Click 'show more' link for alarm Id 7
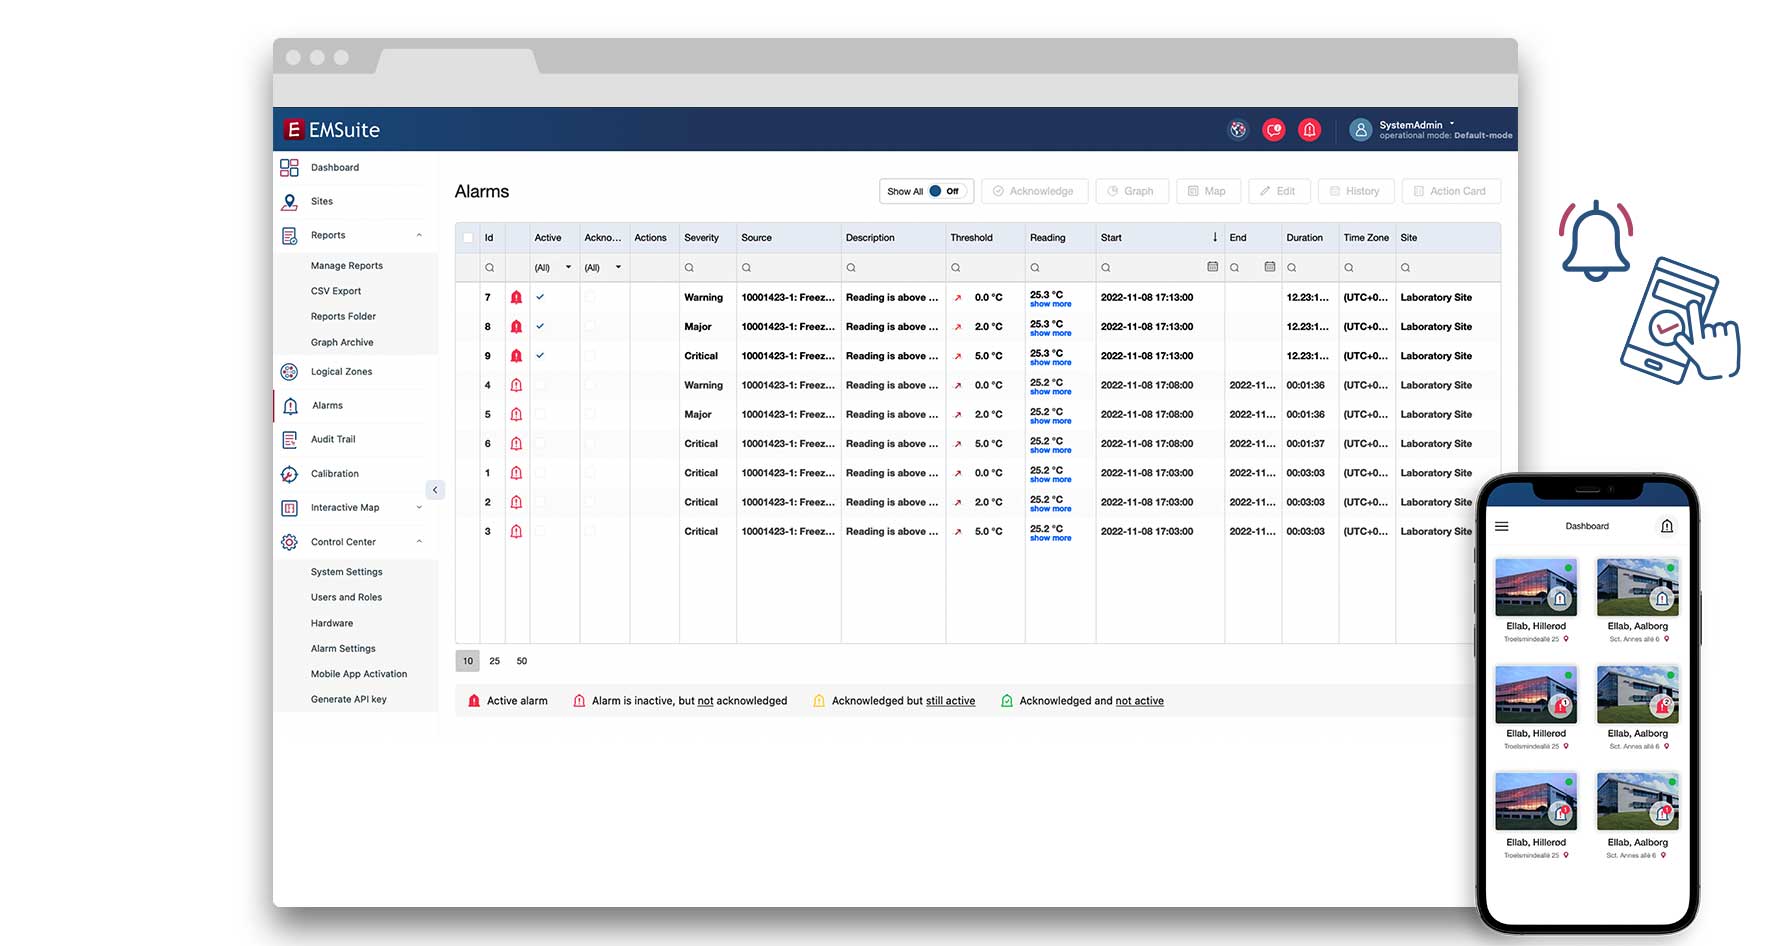Image resolution: width=1790 pixels, height=946 pixels. coord(1050,304)
